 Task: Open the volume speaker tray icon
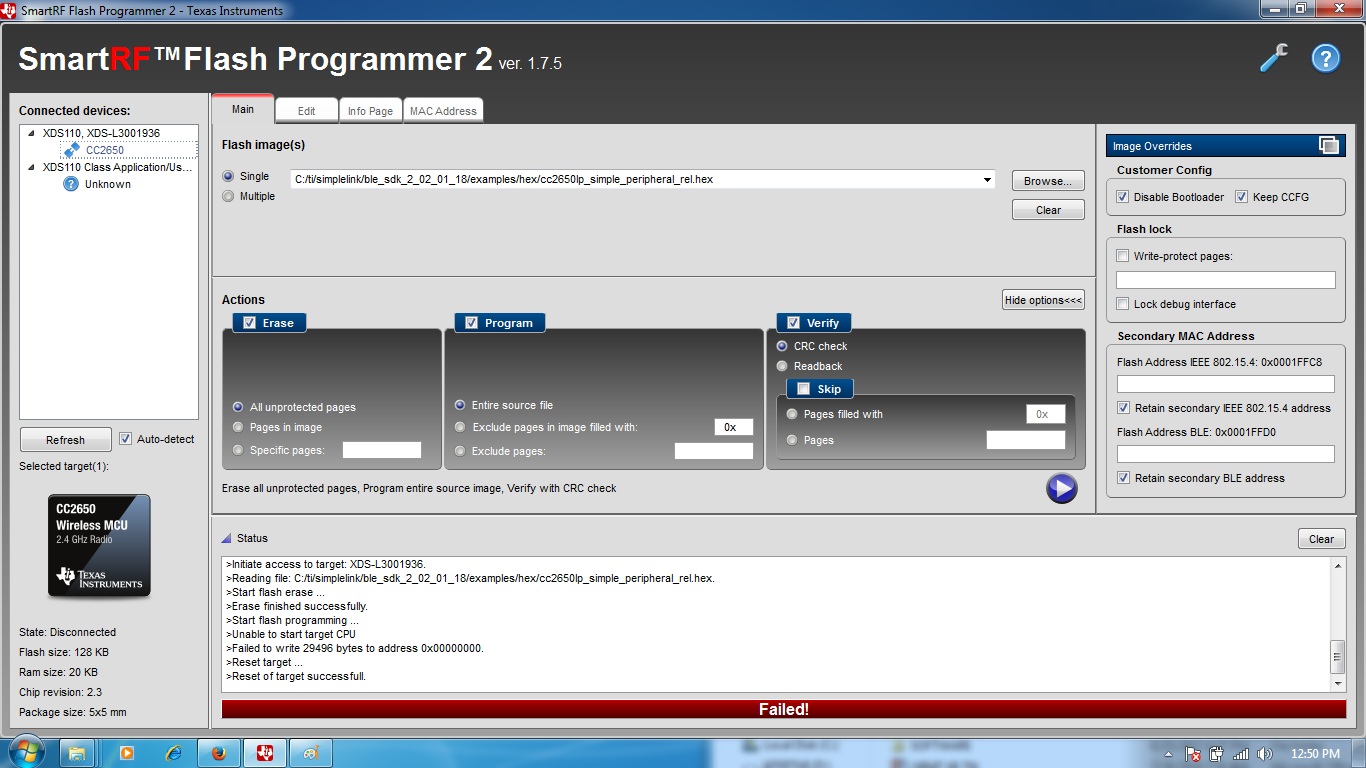1265,753
